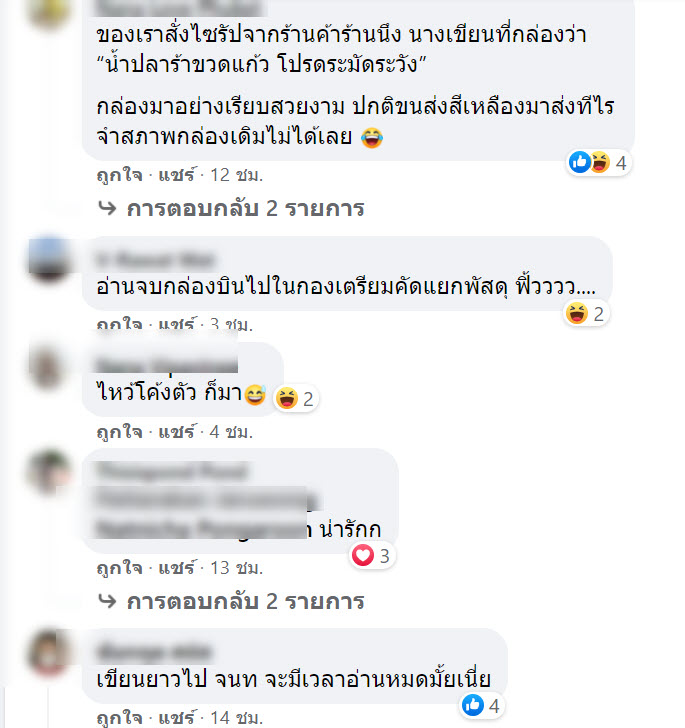
Task: Like the comment posted 12 ชม. ago
Action: coord(119,175)
